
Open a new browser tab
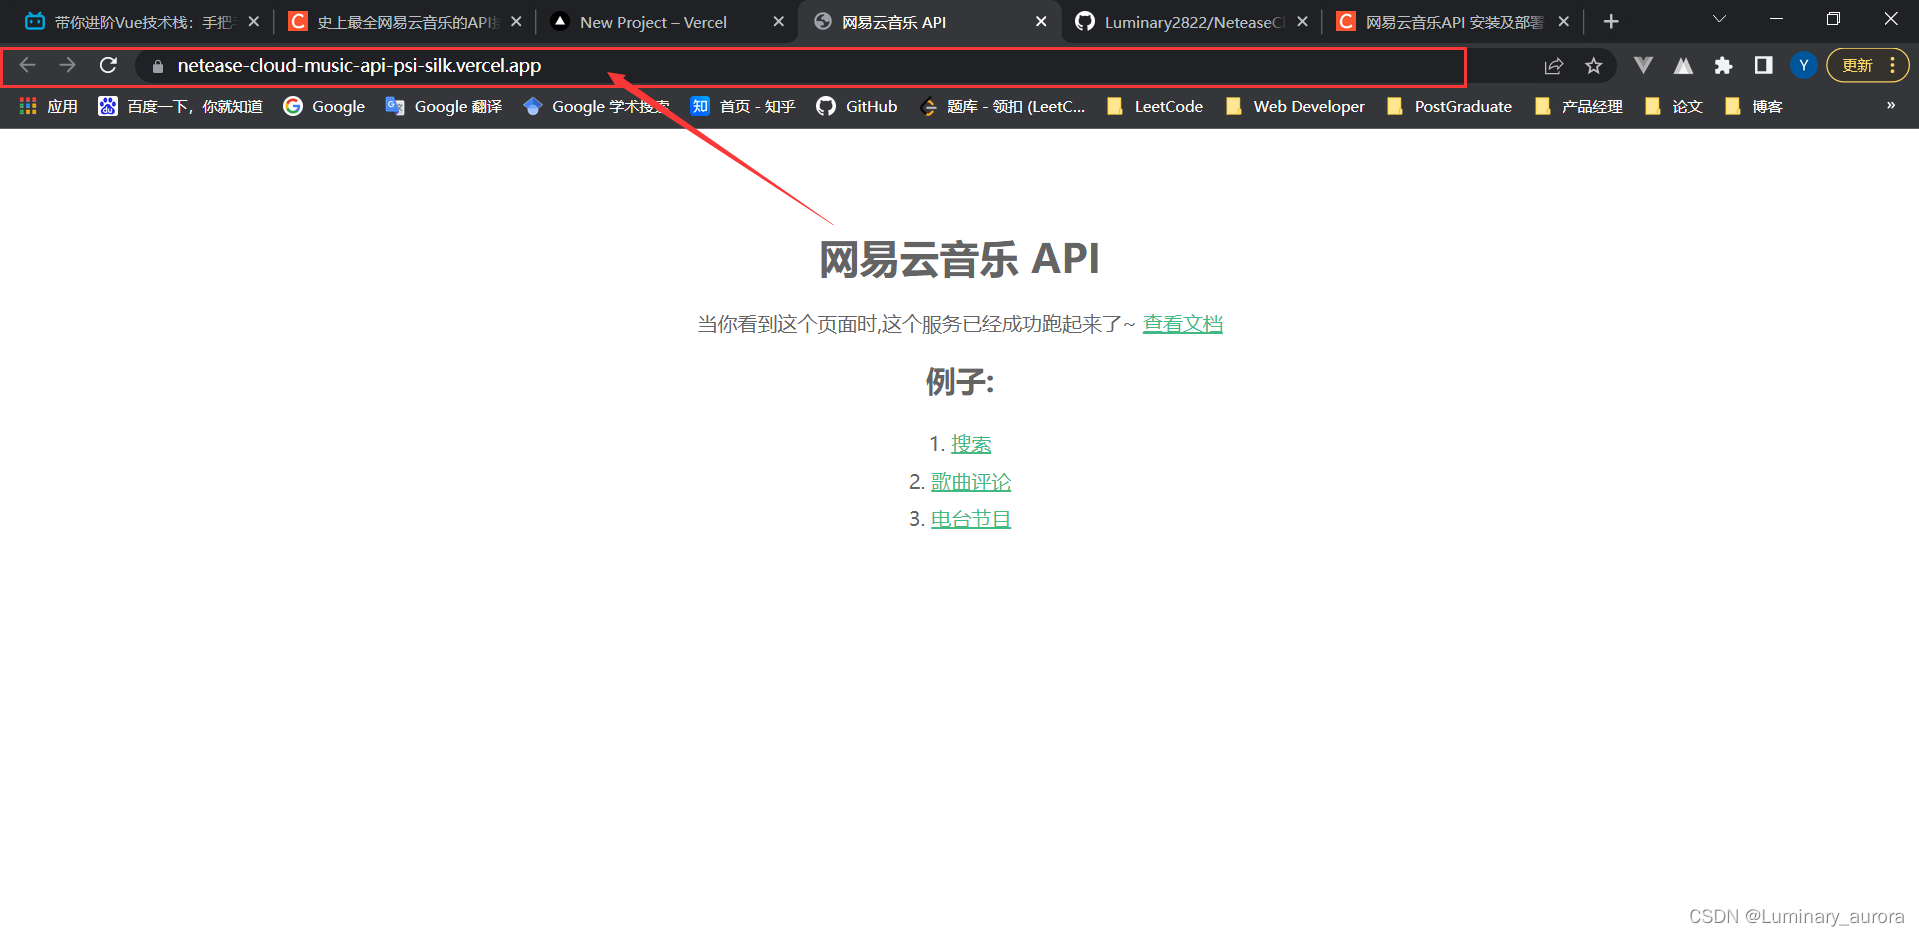[1611, 21]
